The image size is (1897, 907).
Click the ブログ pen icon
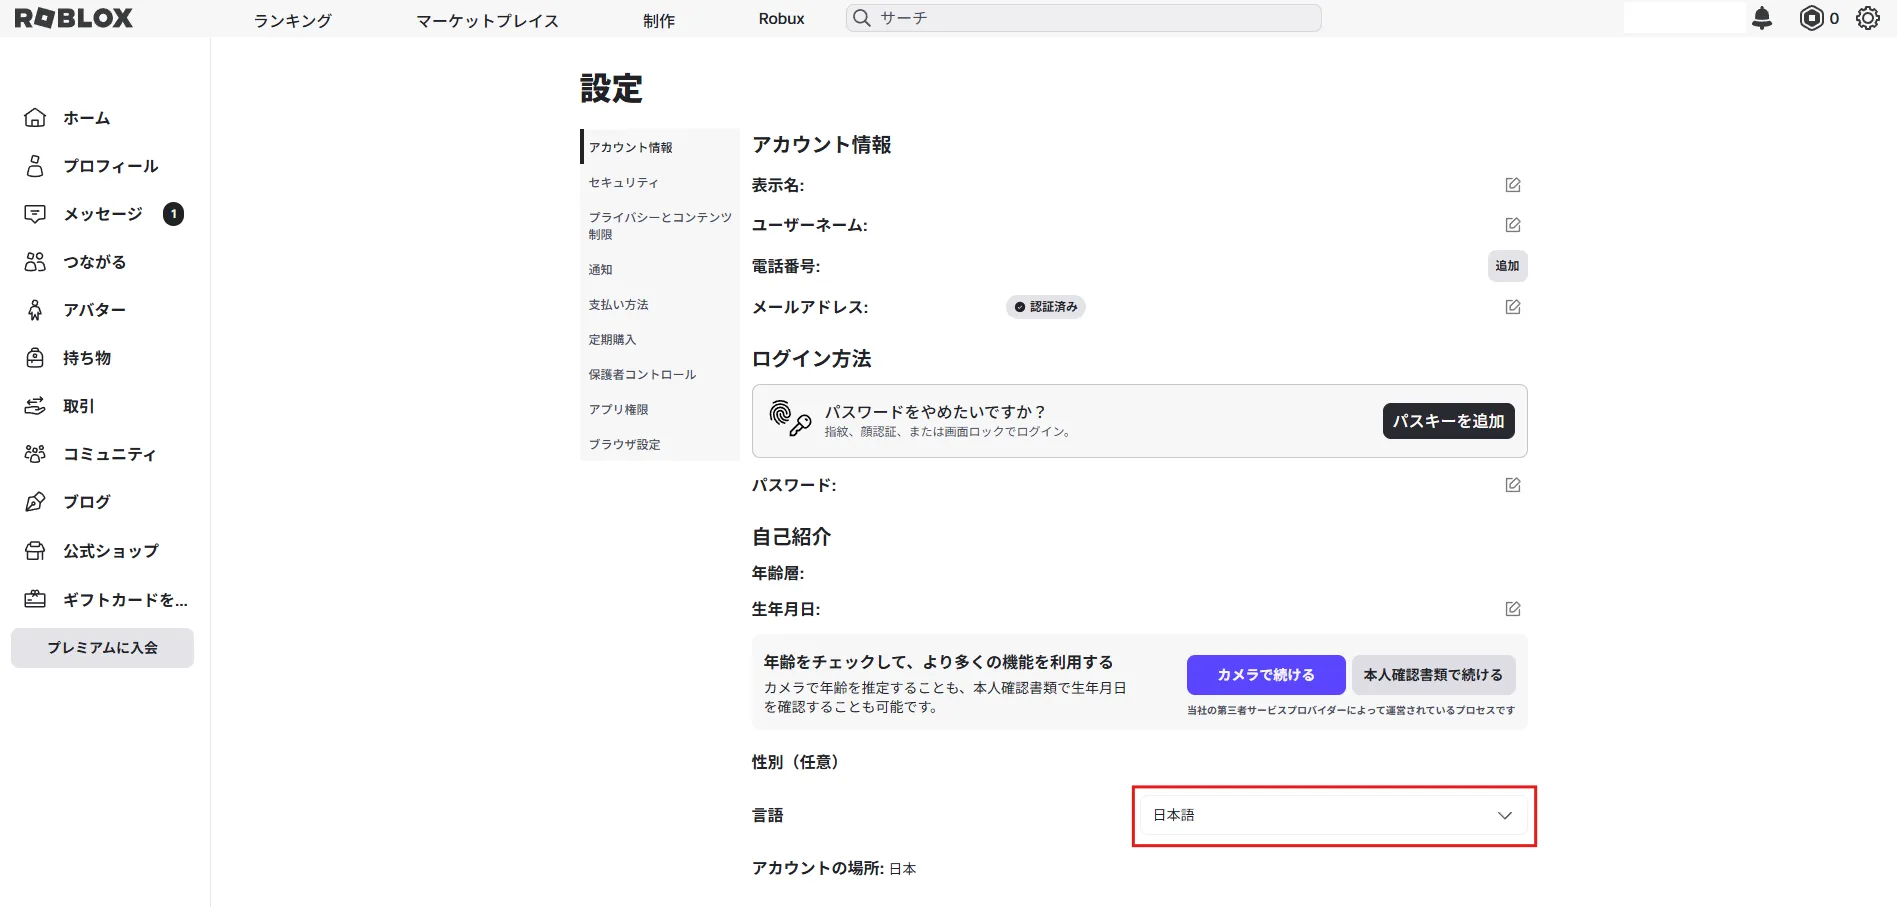coord(35,502)
